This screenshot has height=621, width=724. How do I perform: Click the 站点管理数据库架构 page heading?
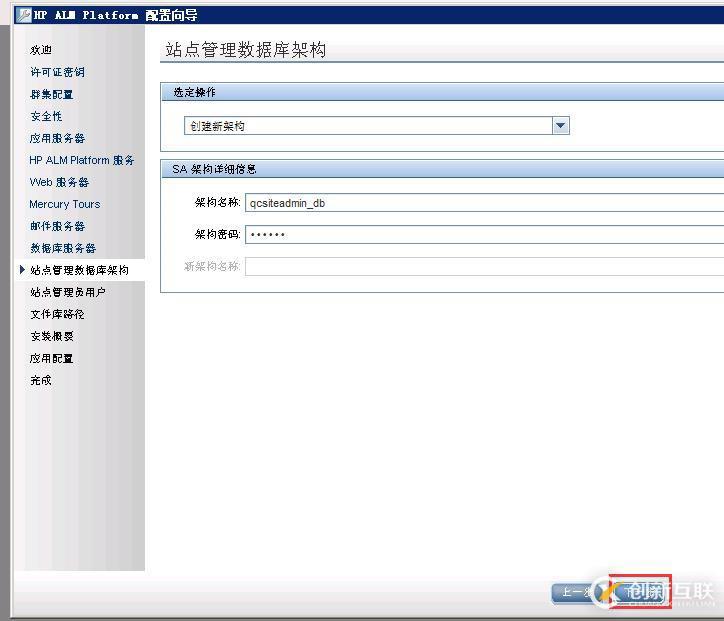246,50
